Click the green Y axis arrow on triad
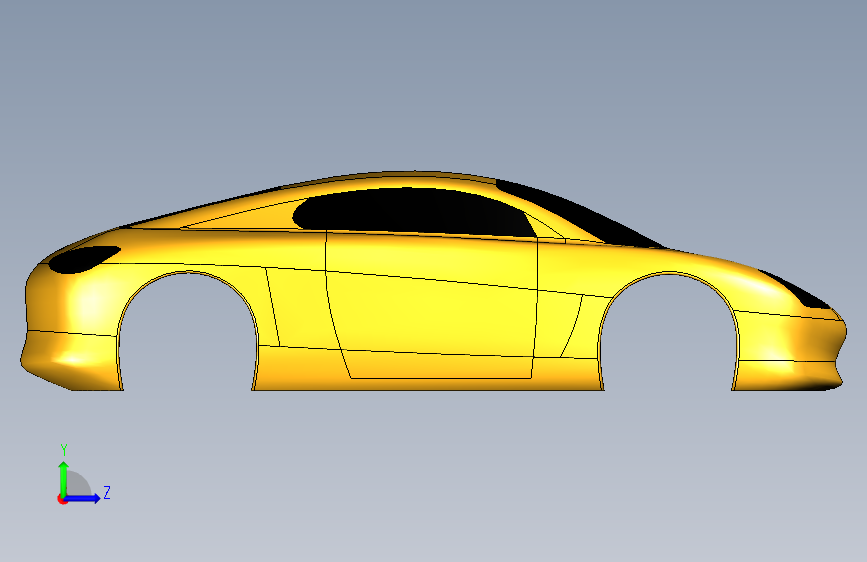The height and width of the screenshot is (562, 867). point(64,478)
